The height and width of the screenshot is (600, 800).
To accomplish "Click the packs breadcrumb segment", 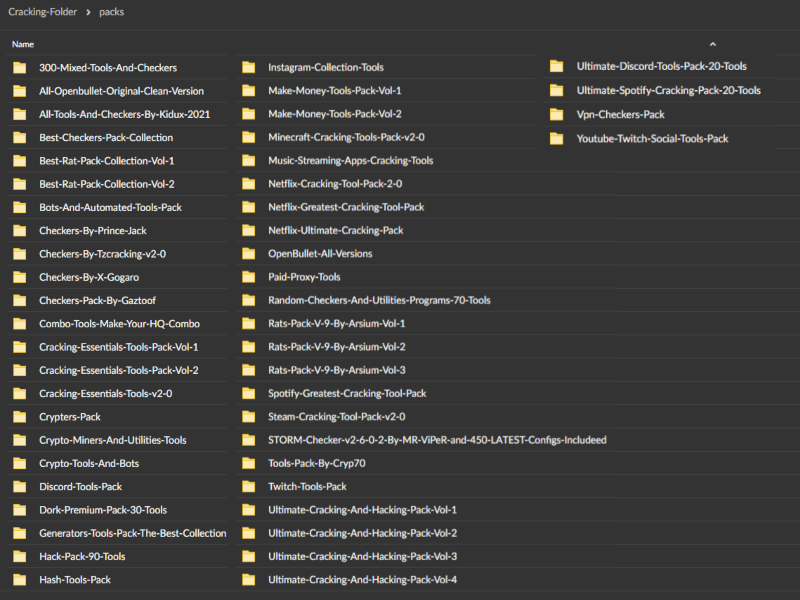I will pyautogui.click(x=112, y=12).
